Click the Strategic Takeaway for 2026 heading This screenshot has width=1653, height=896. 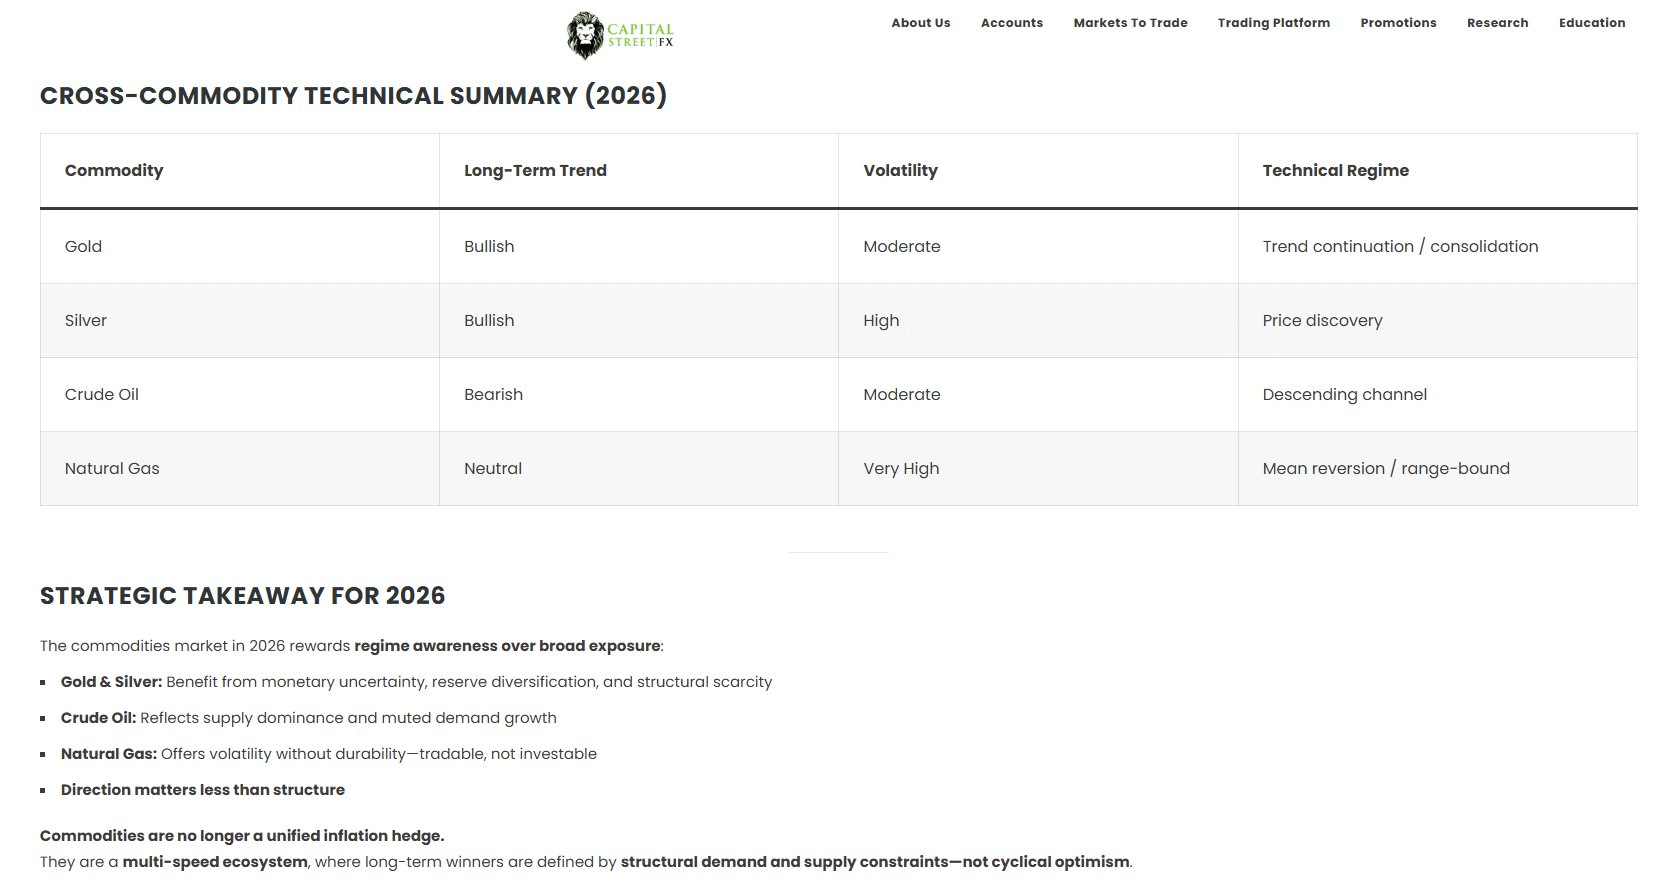[242, 596]
